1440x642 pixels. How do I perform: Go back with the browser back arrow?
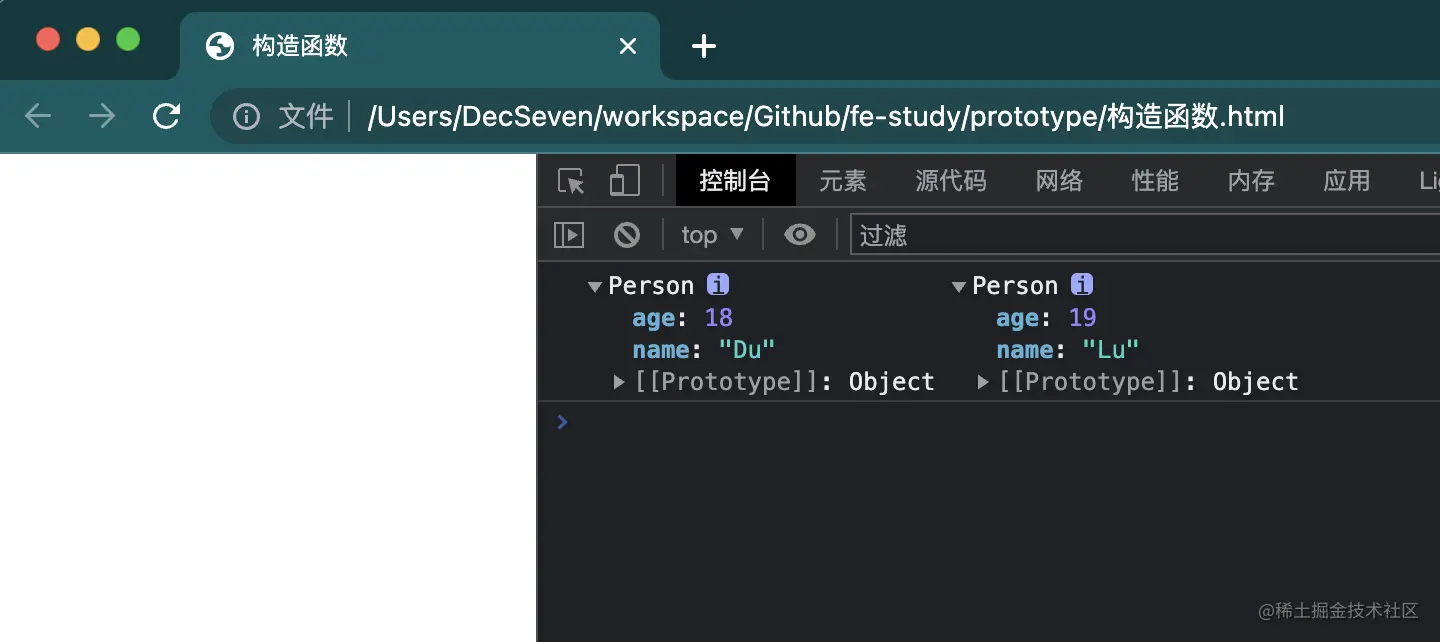(x=38, y=117)
